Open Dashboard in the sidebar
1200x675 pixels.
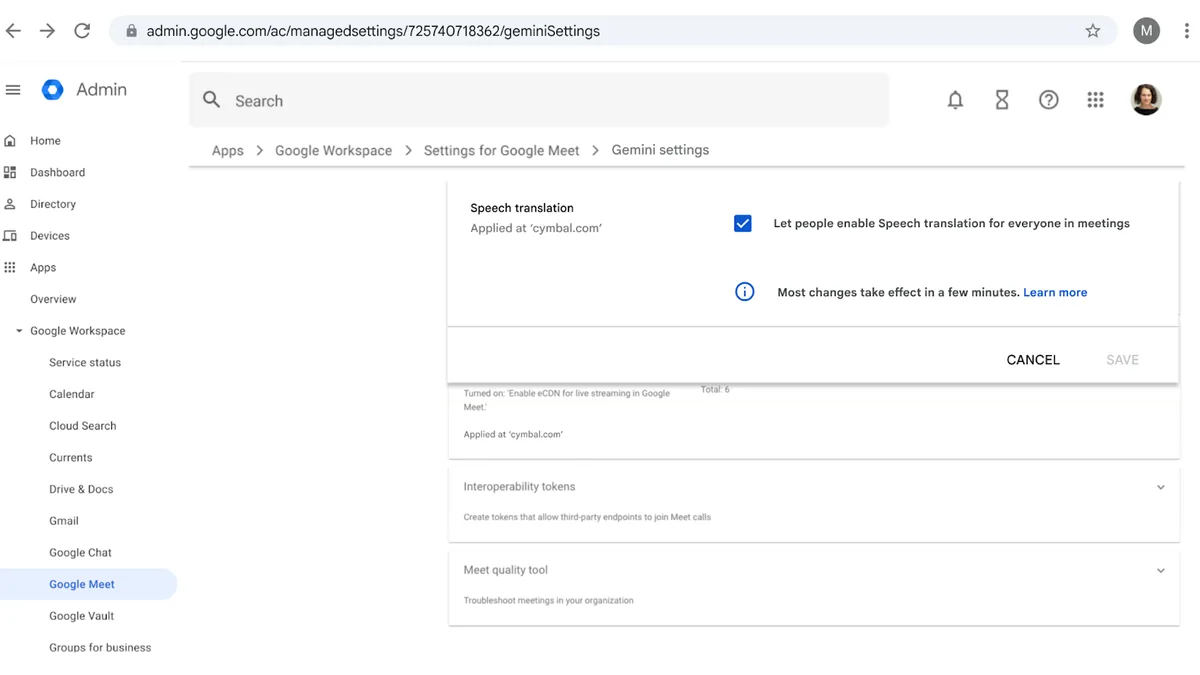[57, 172]
